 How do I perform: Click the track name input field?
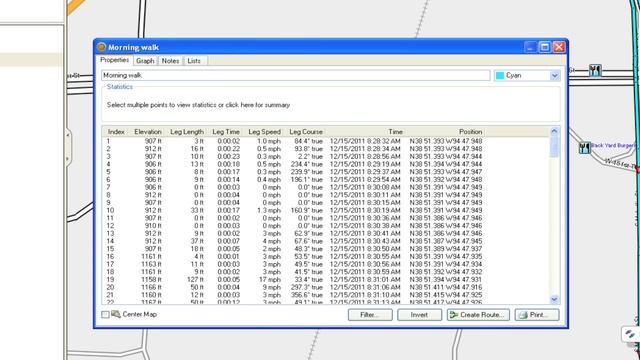click(x=296, y=76)
